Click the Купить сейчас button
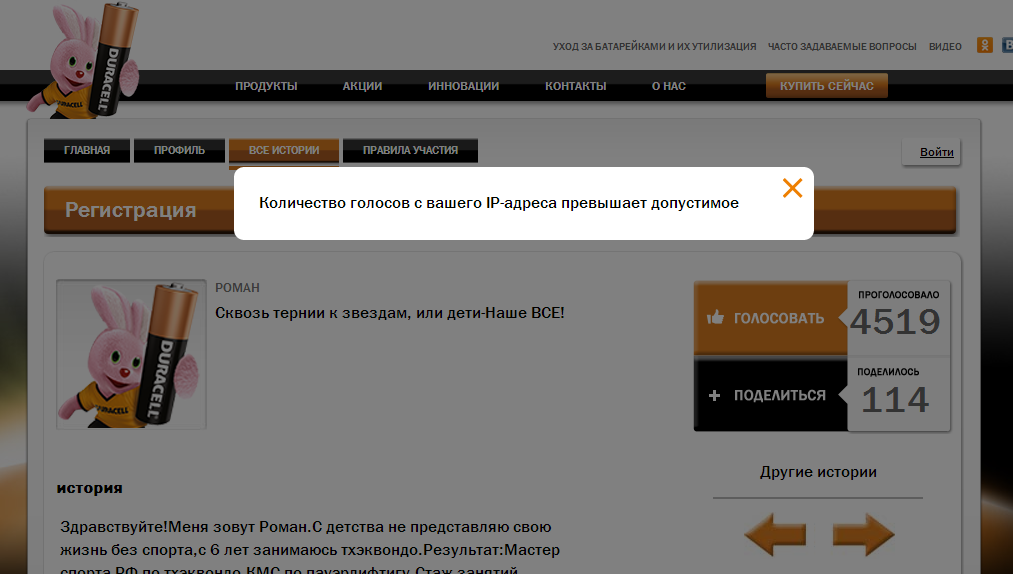 click(x=827, y=86)
